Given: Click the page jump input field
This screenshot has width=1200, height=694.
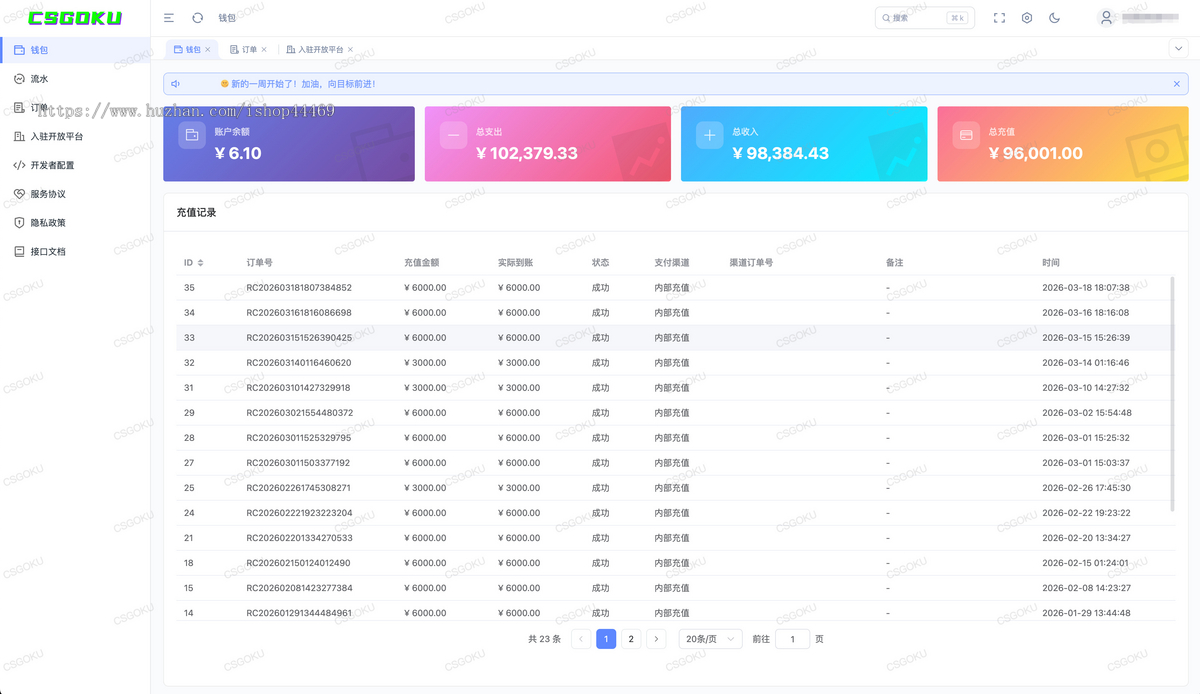Looking at the screenshot, I should click(793, 639).
